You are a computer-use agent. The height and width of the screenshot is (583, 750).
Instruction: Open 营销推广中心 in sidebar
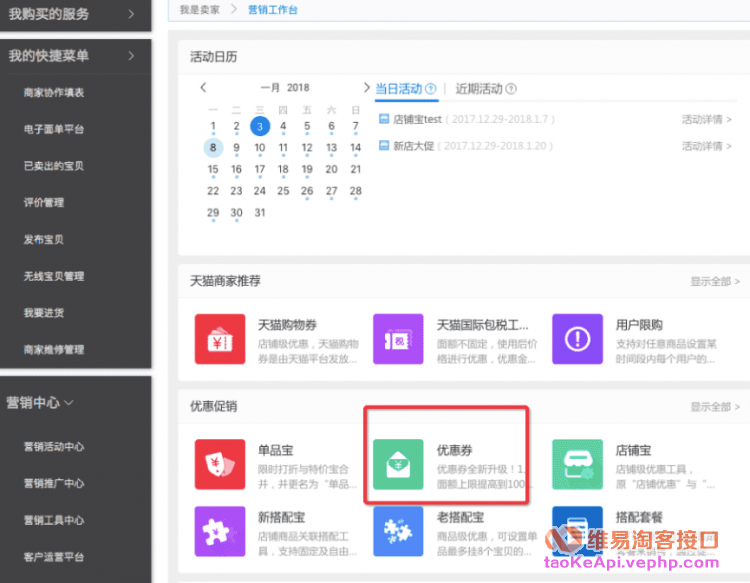[54, 484]
